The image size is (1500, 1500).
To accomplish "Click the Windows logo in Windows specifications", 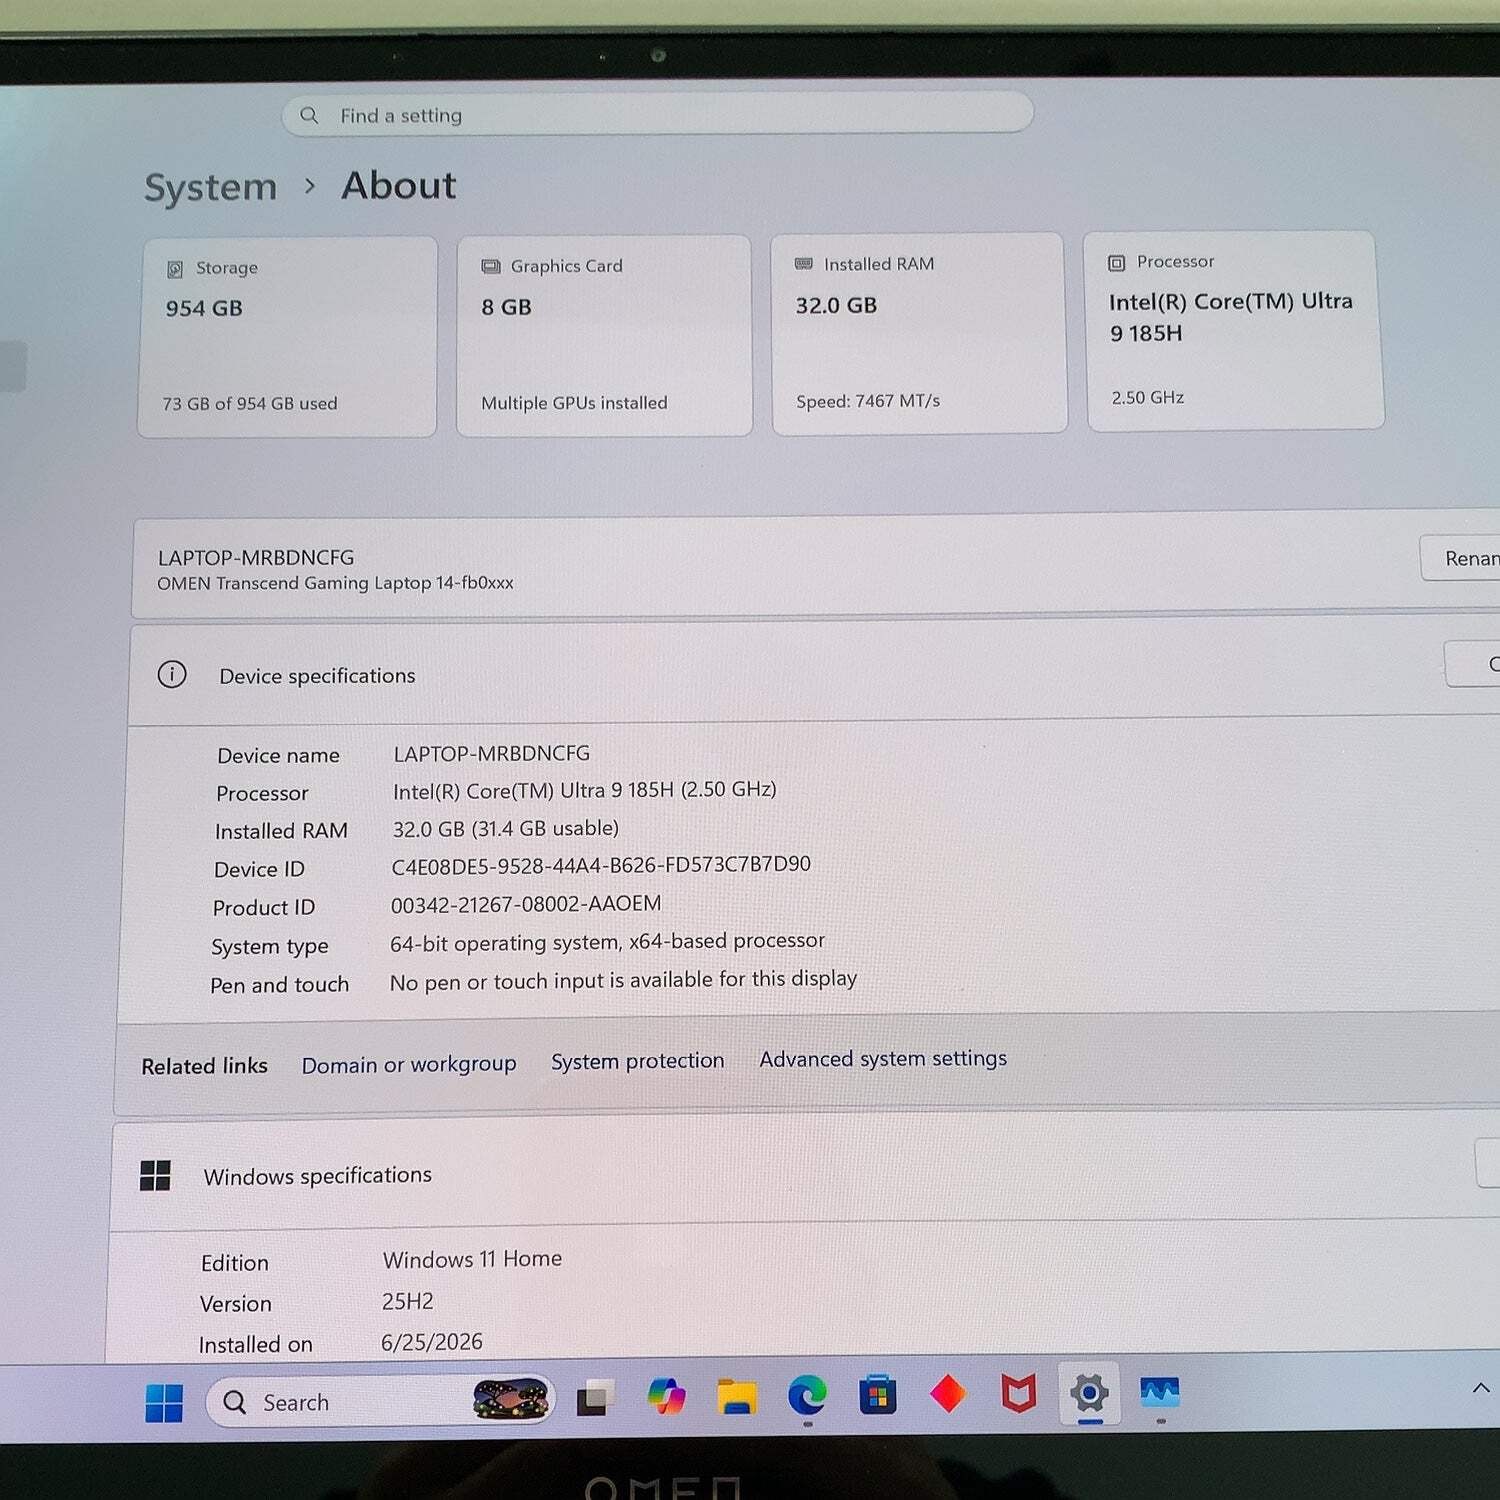I will click(x=155, y=1176).
